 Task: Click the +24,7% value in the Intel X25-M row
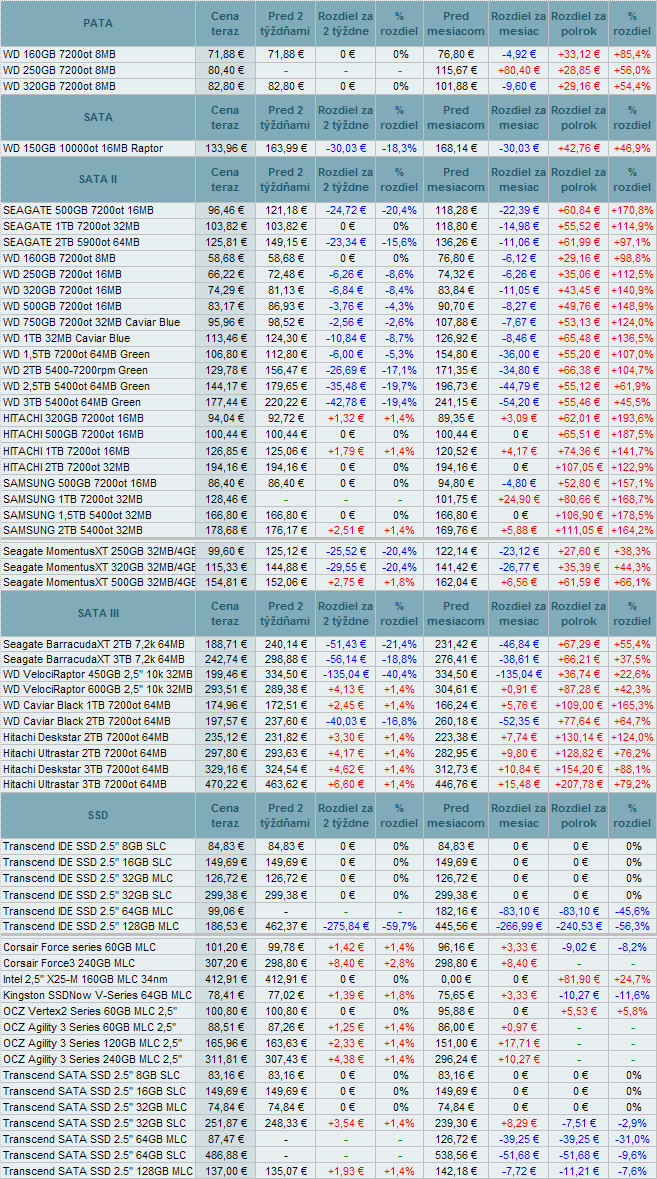tap(631, 978)
